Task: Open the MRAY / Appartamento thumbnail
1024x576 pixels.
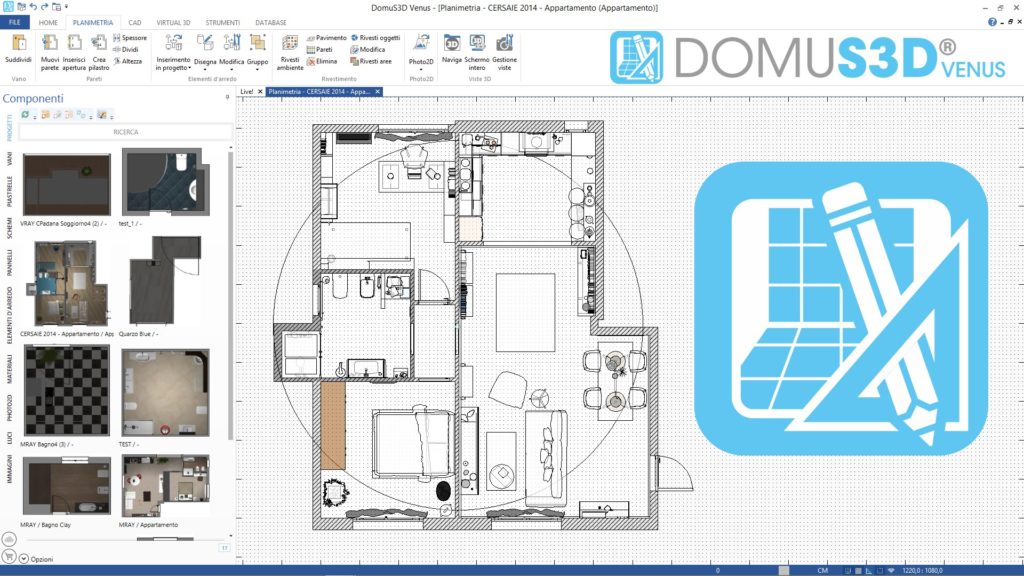Action: point(165,485)
